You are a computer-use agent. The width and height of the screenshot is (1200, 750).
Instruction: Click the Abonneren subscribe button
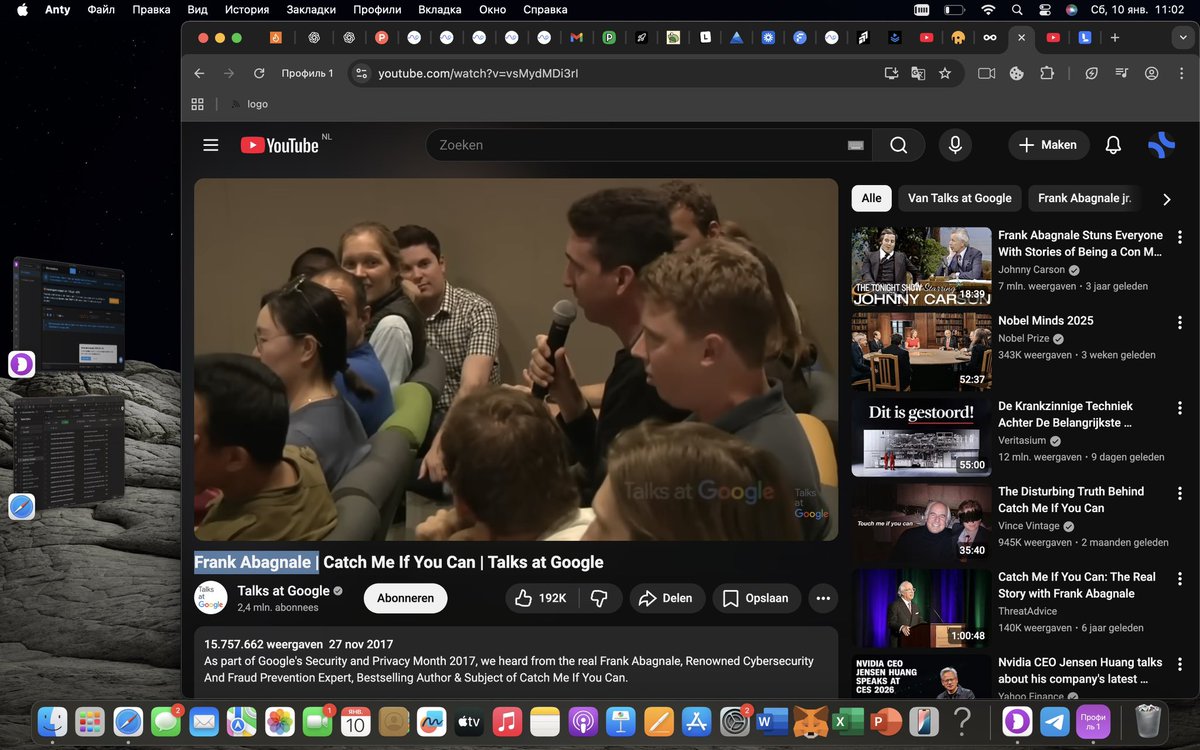tap(405, 598)
